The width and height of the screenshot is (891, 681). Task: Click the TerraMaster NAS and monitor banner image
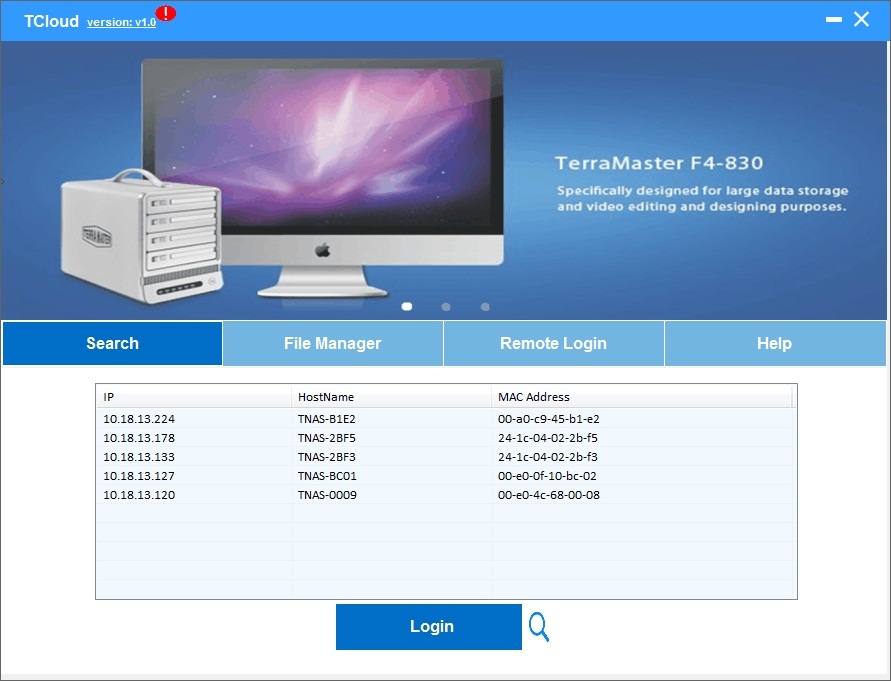click(x=282, y=180)
